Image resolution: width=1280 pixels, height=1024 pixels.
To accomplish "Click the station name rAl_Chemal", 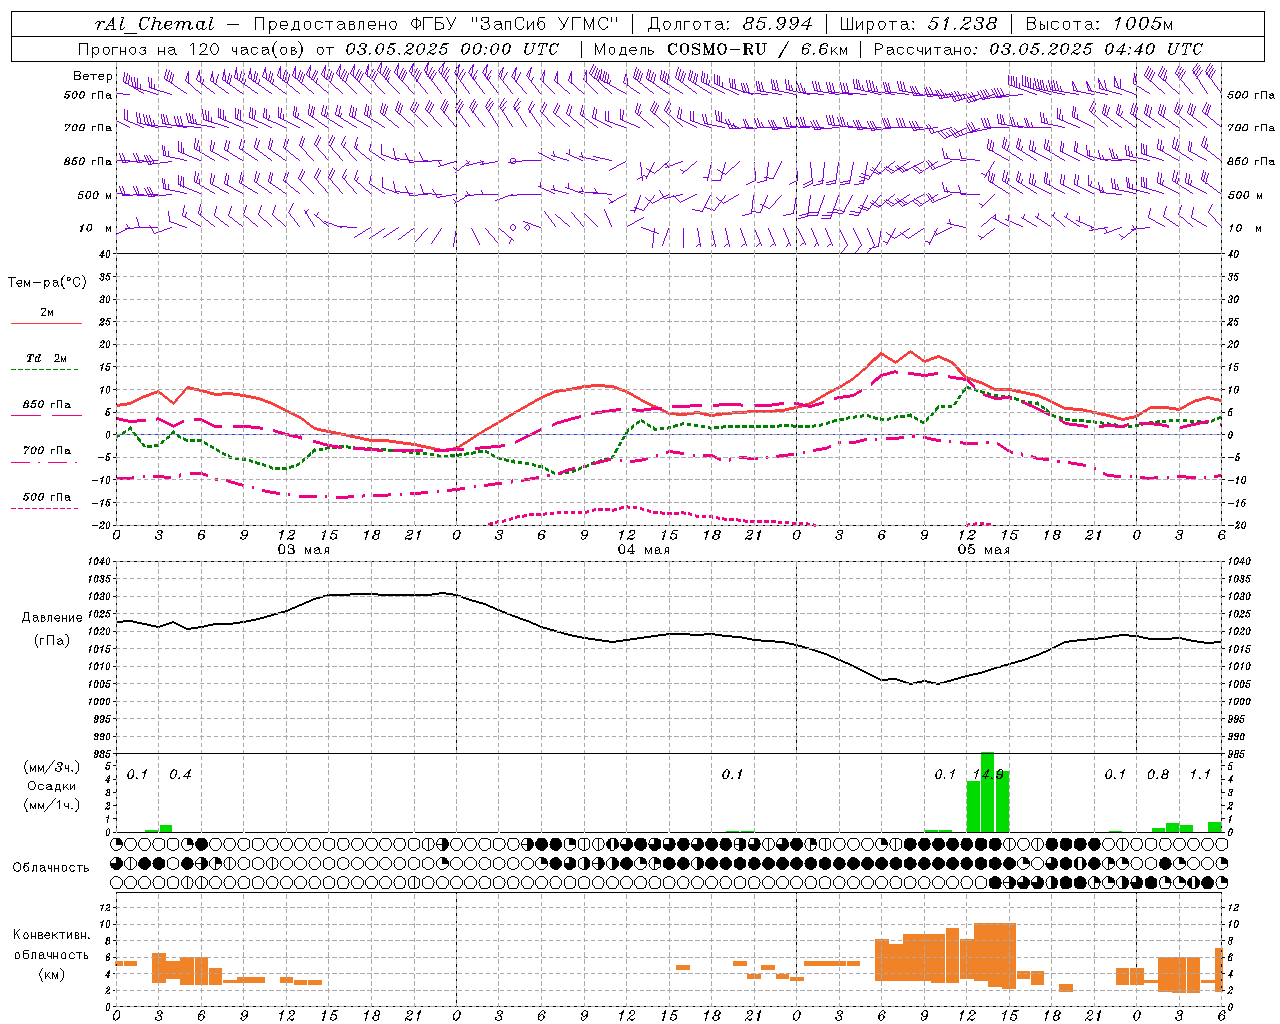I will [155, 24].
